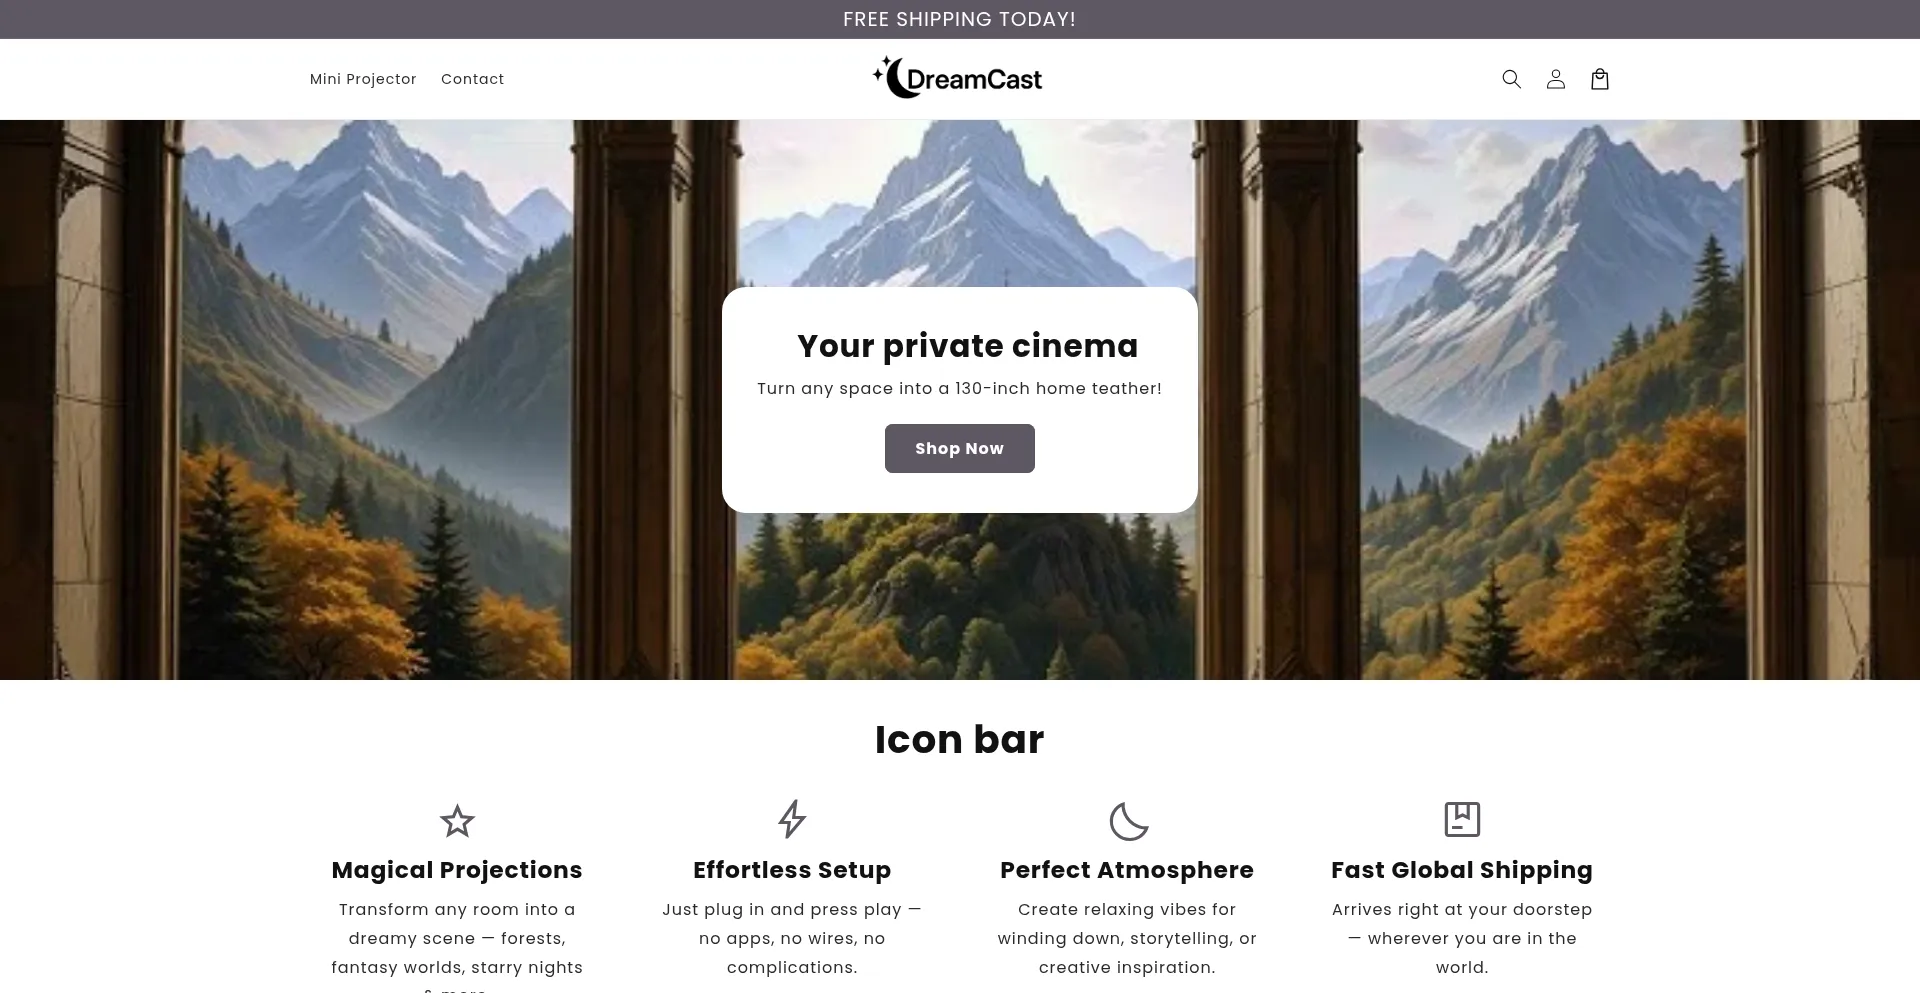Open the shopping cart bag icon
Viewport: 1920px width, 993px height.
1599,79
